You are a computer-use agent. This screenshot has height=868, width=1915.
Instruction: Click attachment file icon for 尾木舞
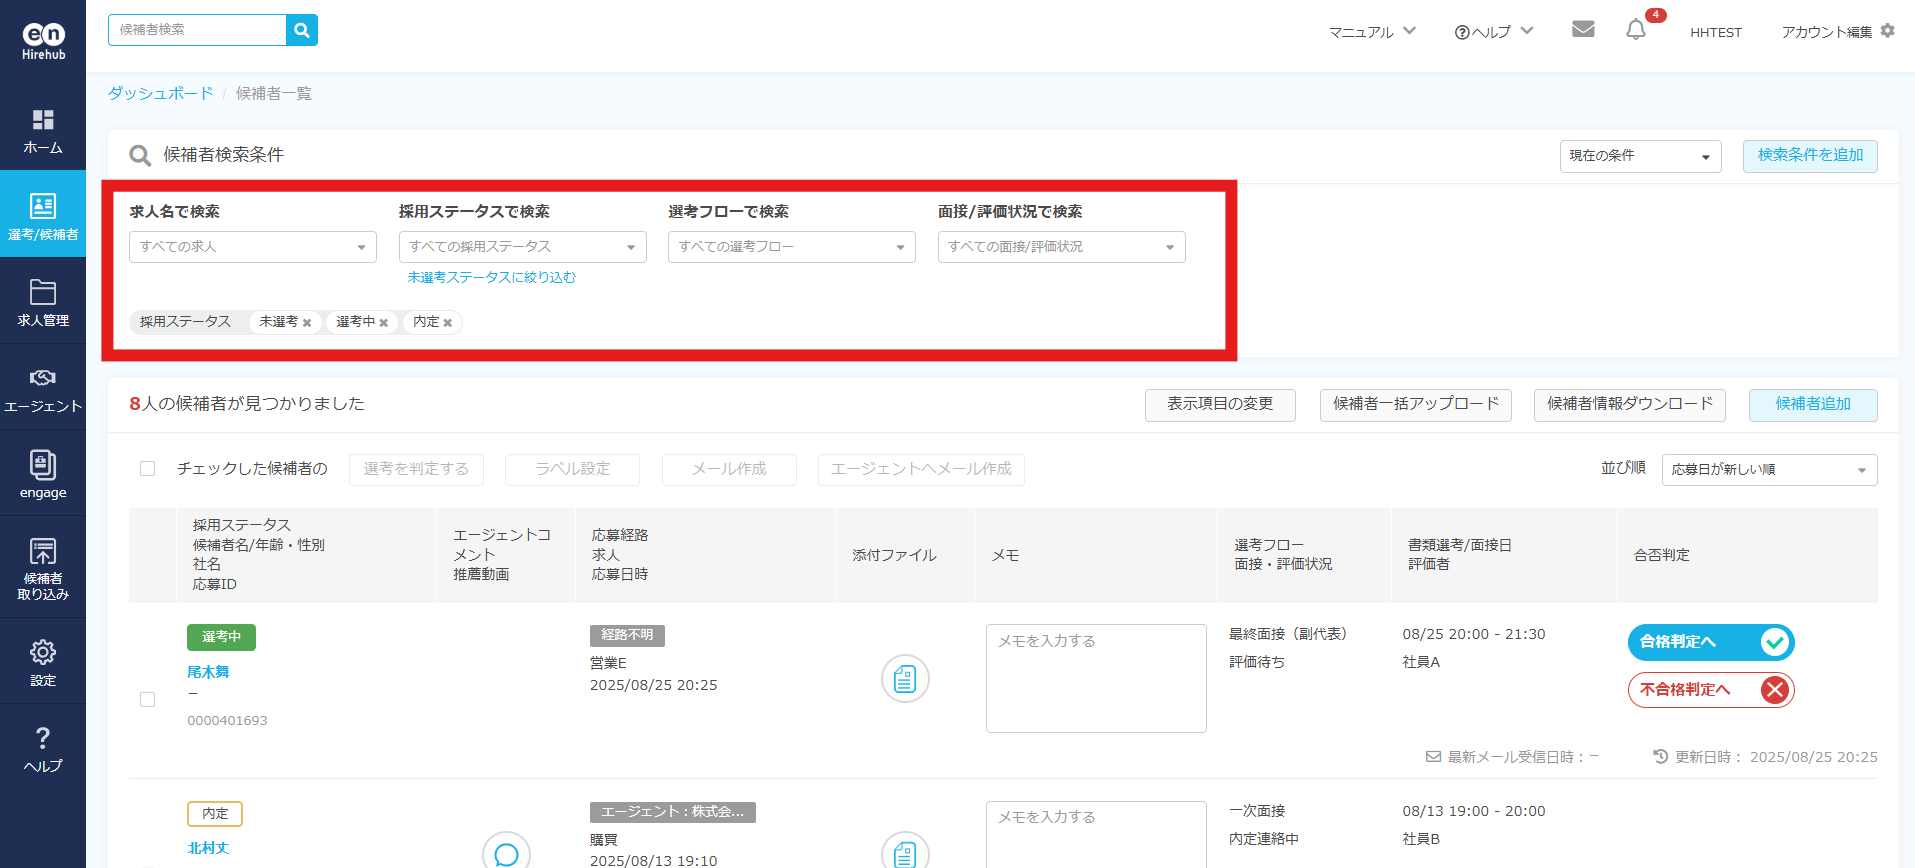click(x=905, y=679)
